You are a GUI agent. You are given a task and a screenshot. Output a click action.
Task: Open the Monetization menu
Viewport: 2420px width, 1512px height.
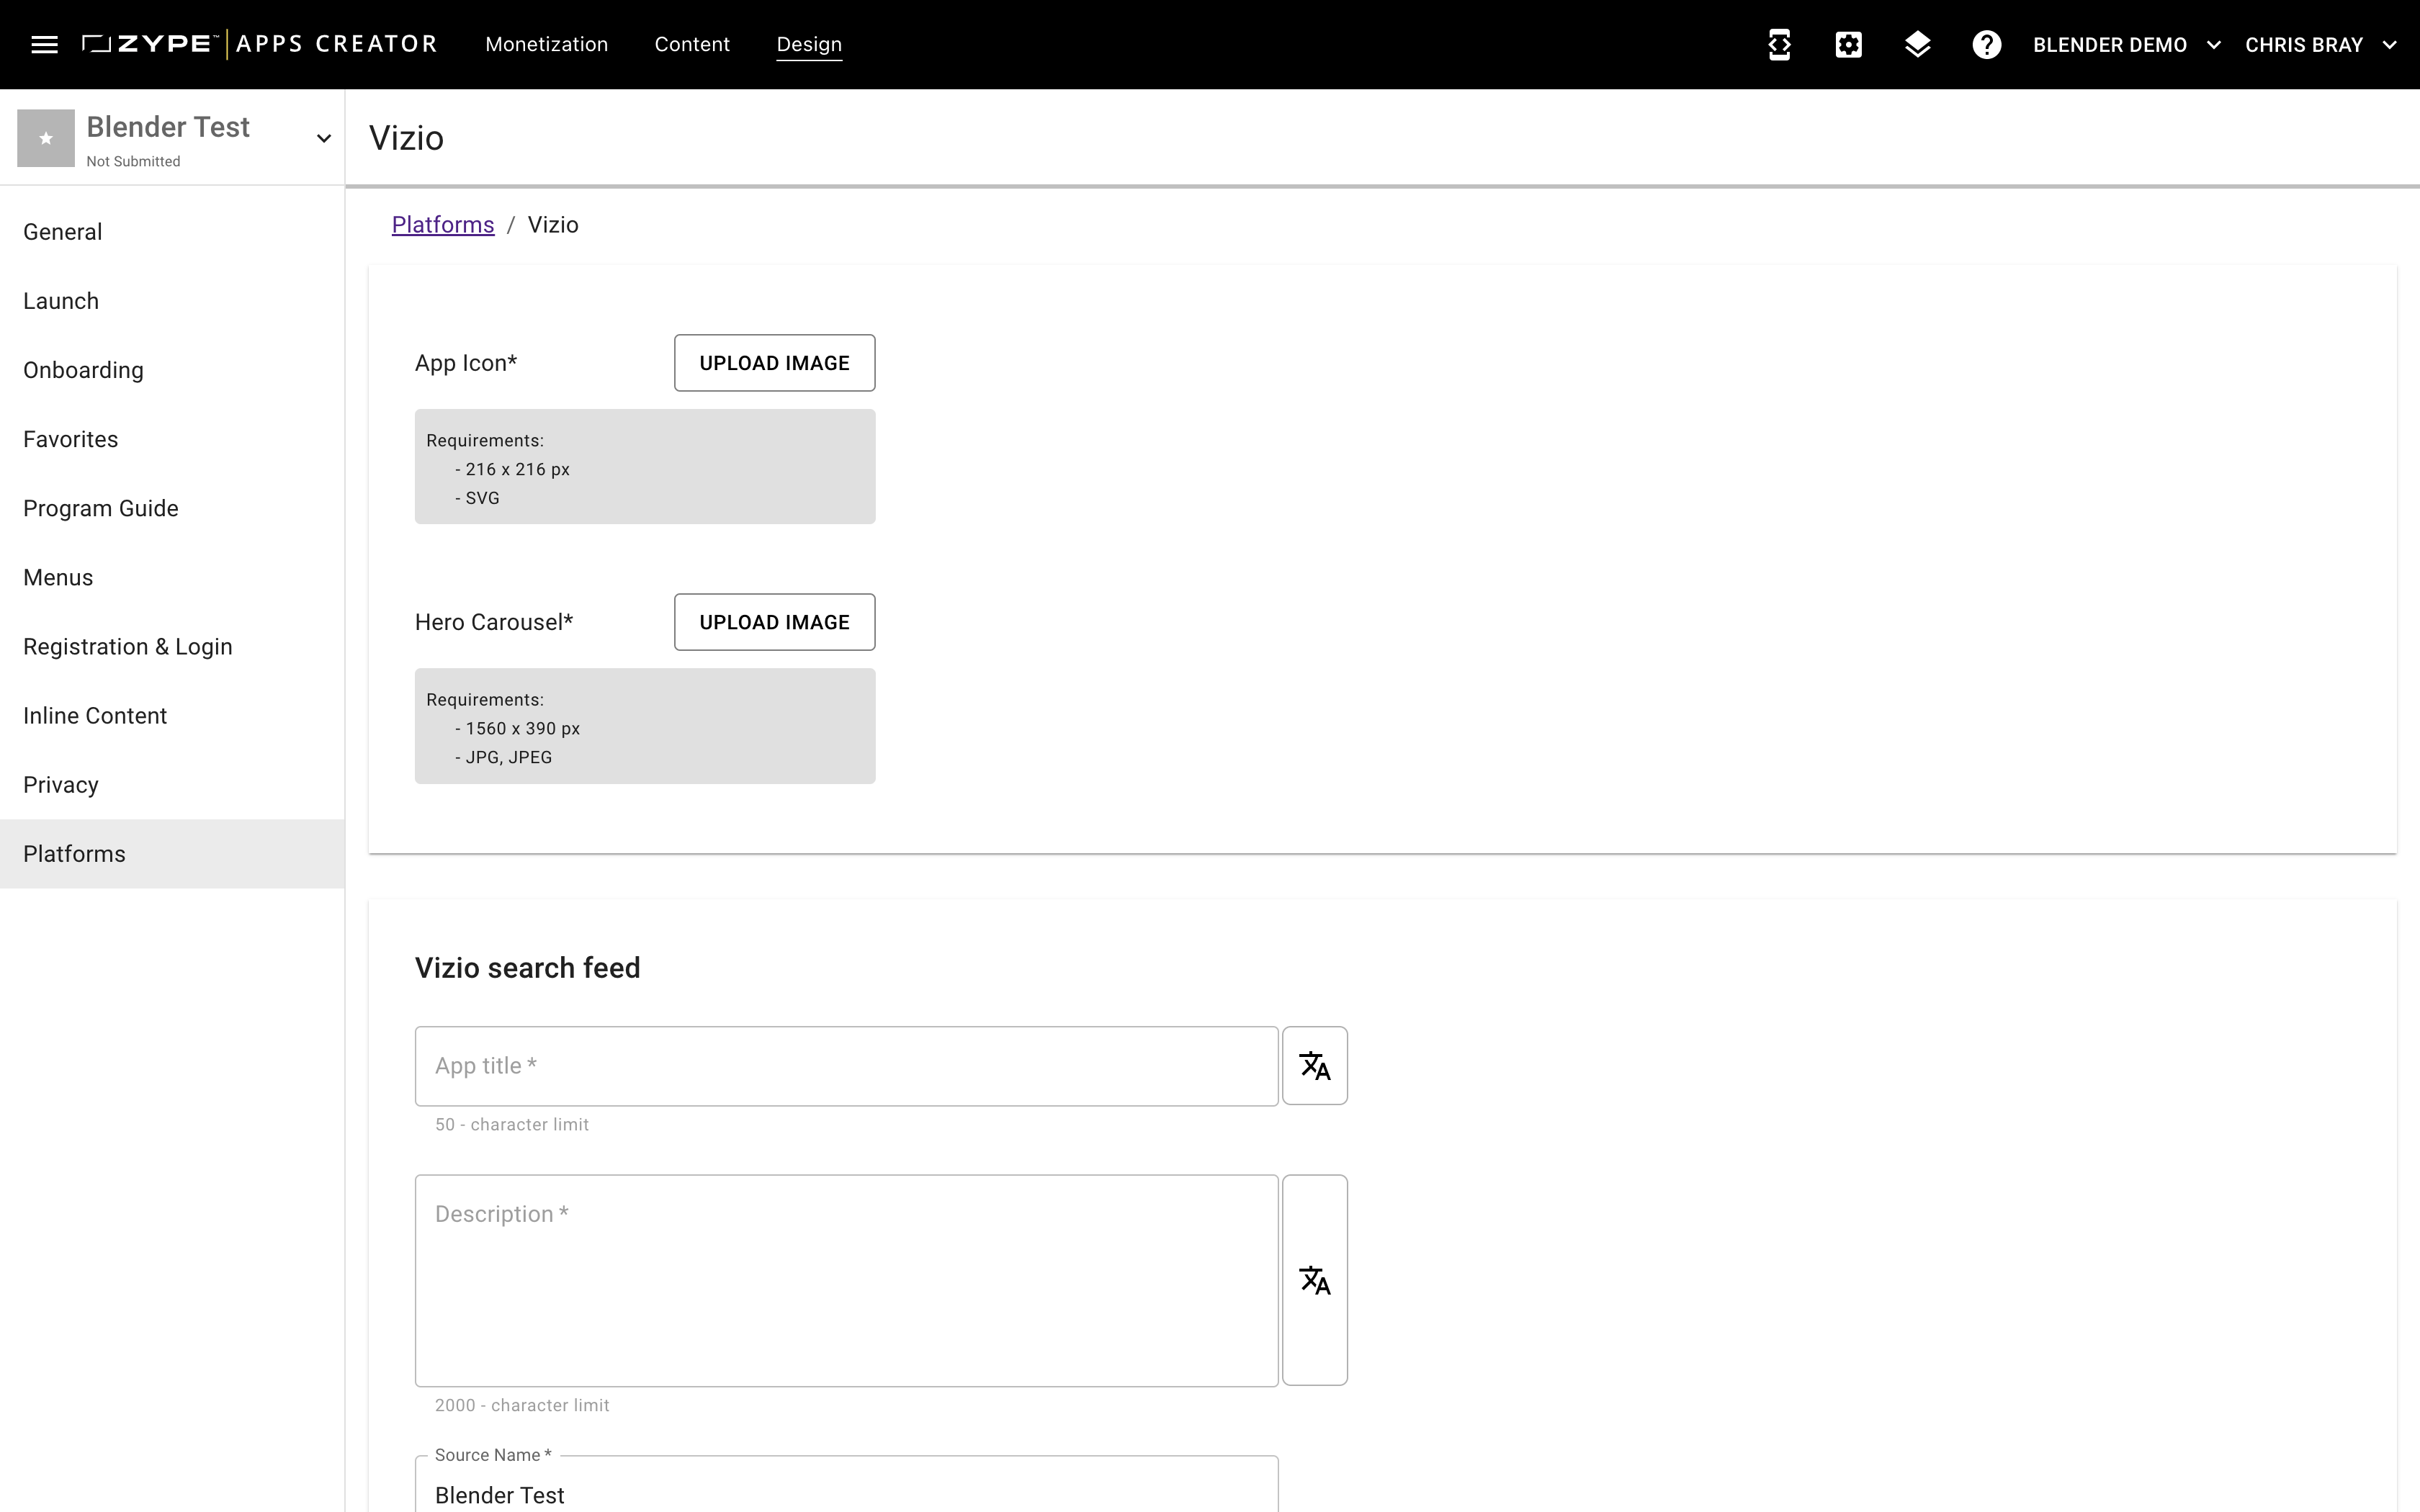pos(546,44)
